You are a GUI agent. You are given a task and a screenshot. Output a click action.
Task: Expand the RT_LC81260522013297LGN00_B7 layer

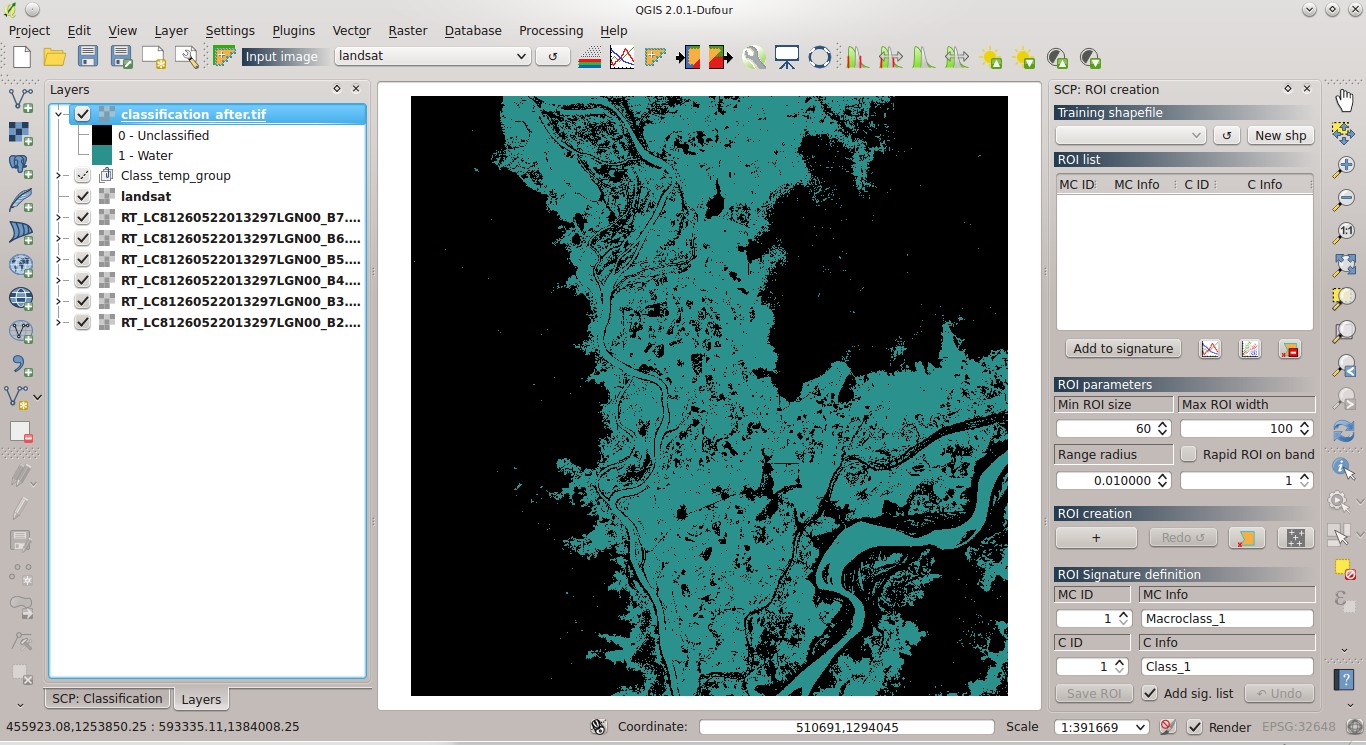[59, 217]
